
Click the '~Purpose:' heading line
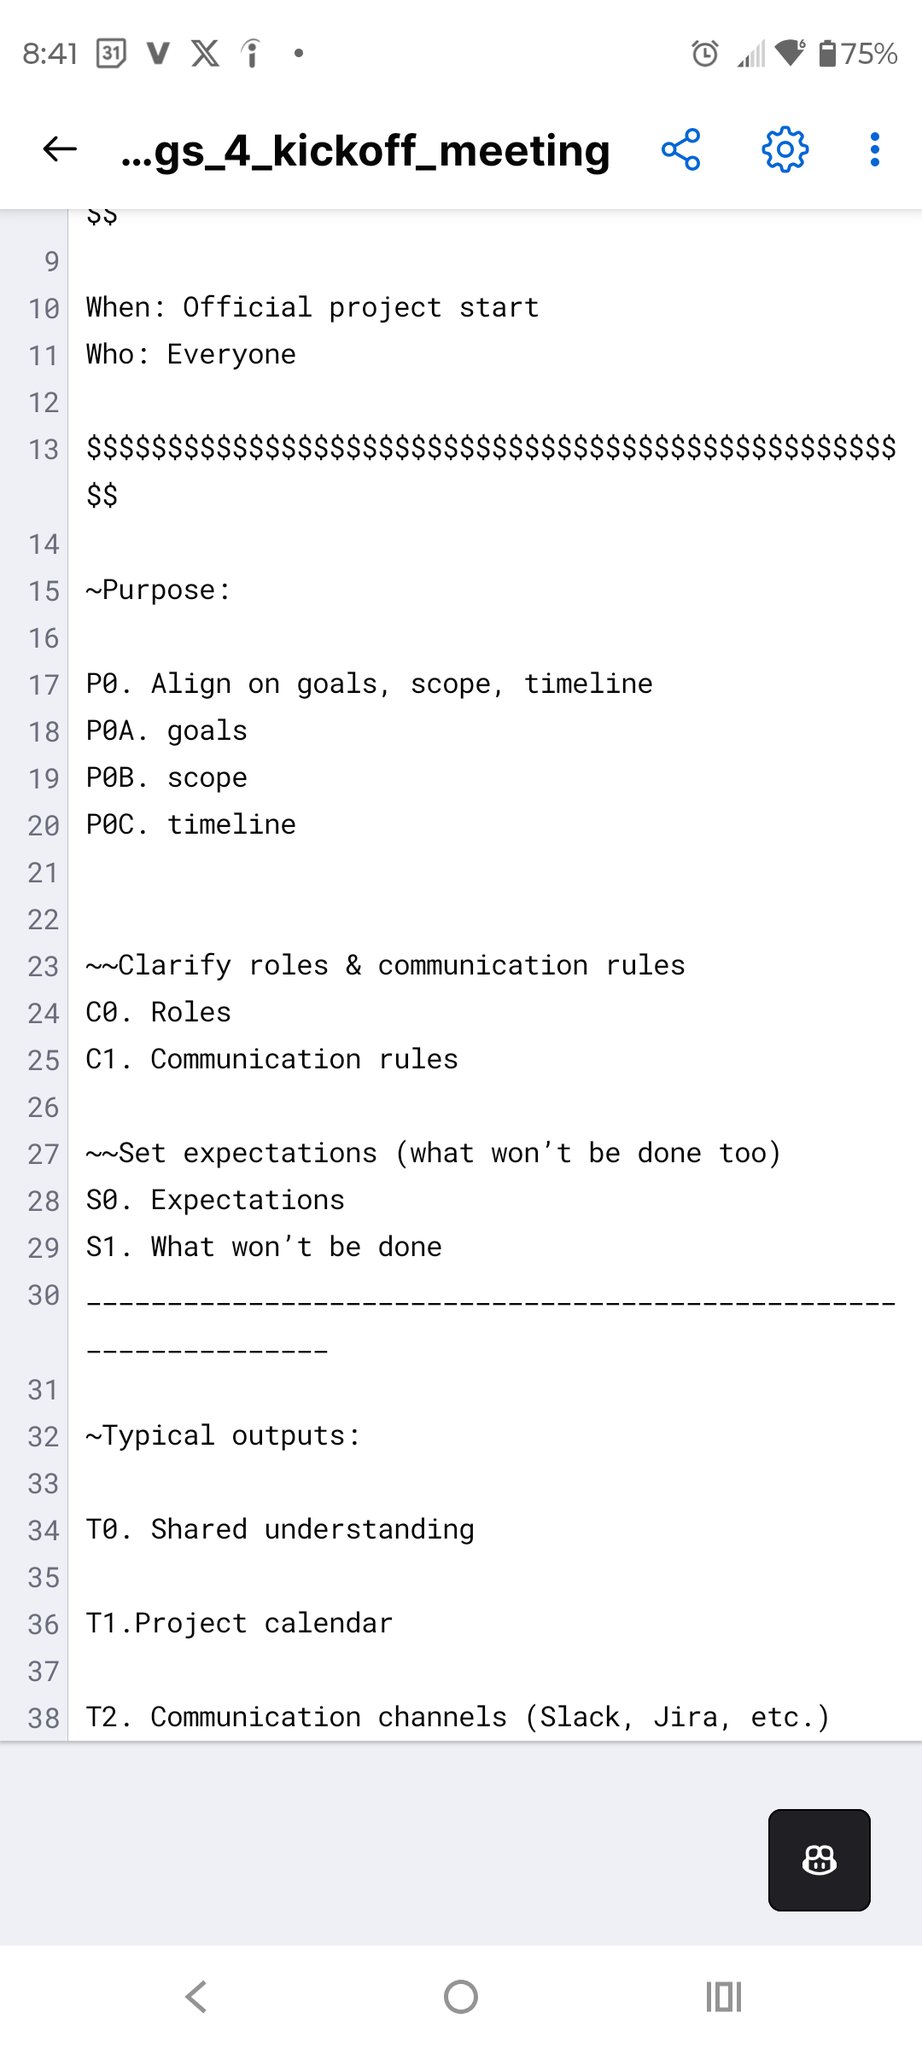point(158,590)
